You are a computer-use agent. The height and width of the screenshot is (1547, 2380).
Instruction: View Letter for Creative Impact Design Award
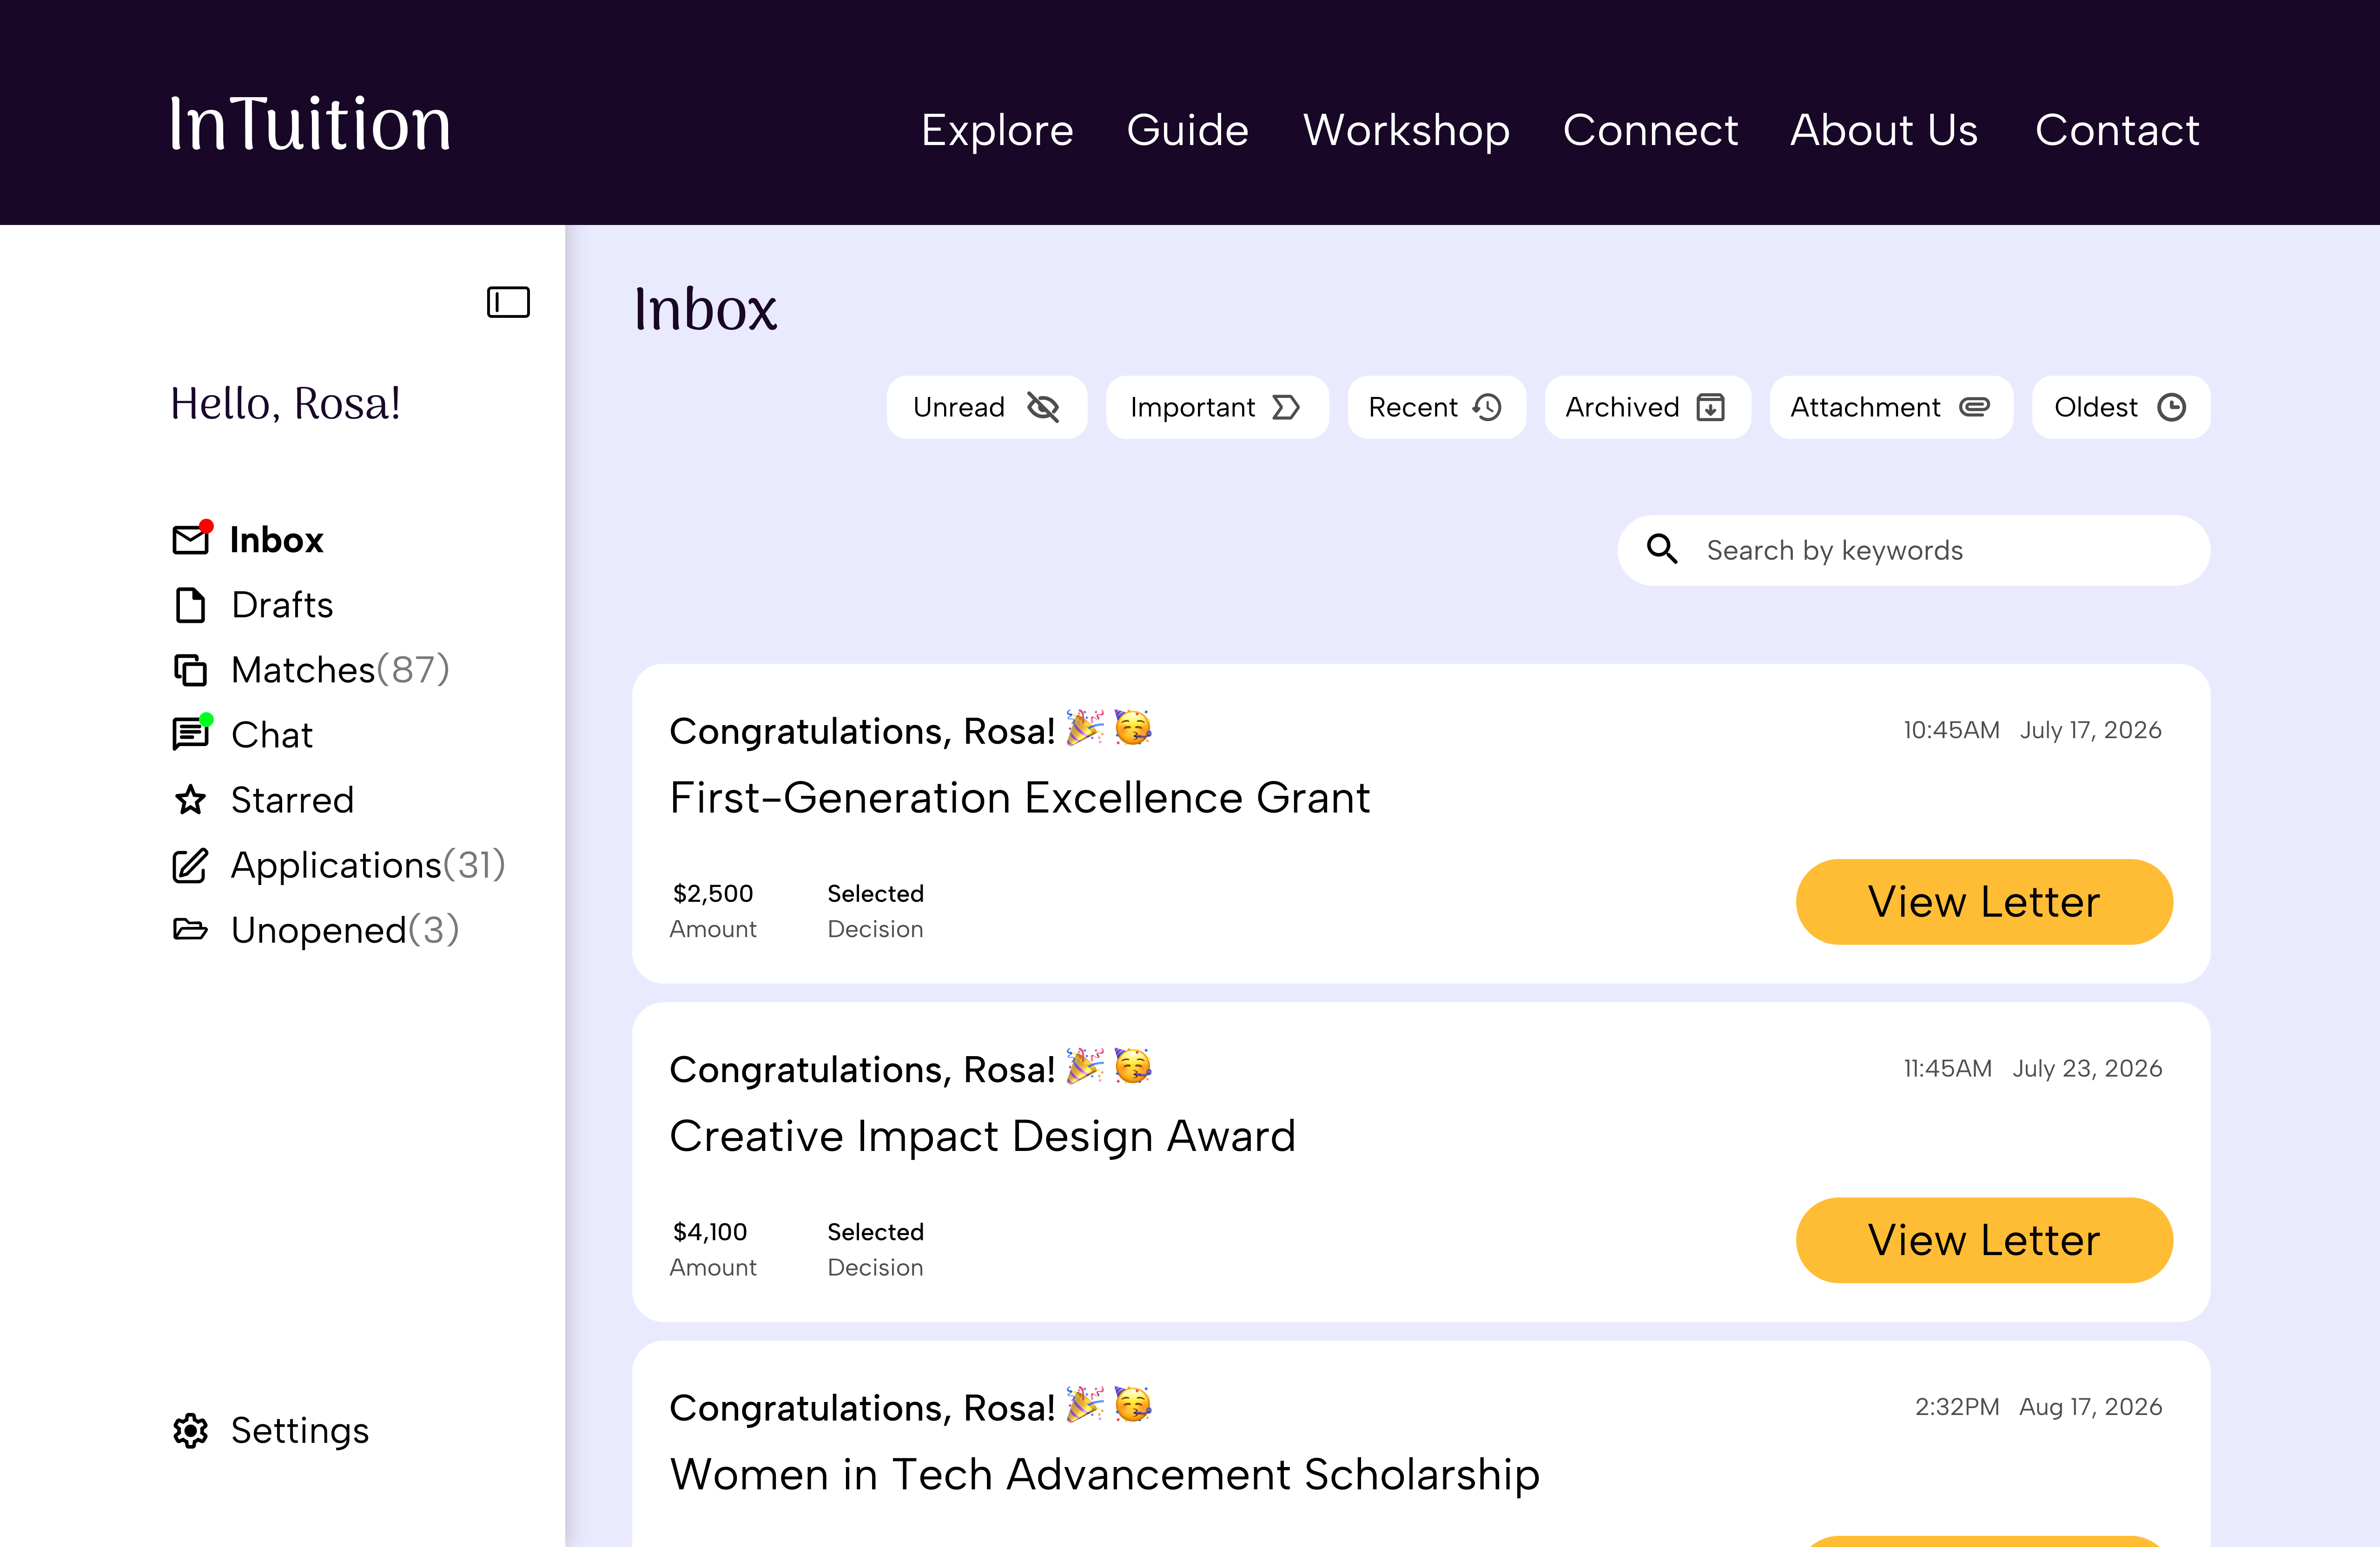(1984, 1240)
